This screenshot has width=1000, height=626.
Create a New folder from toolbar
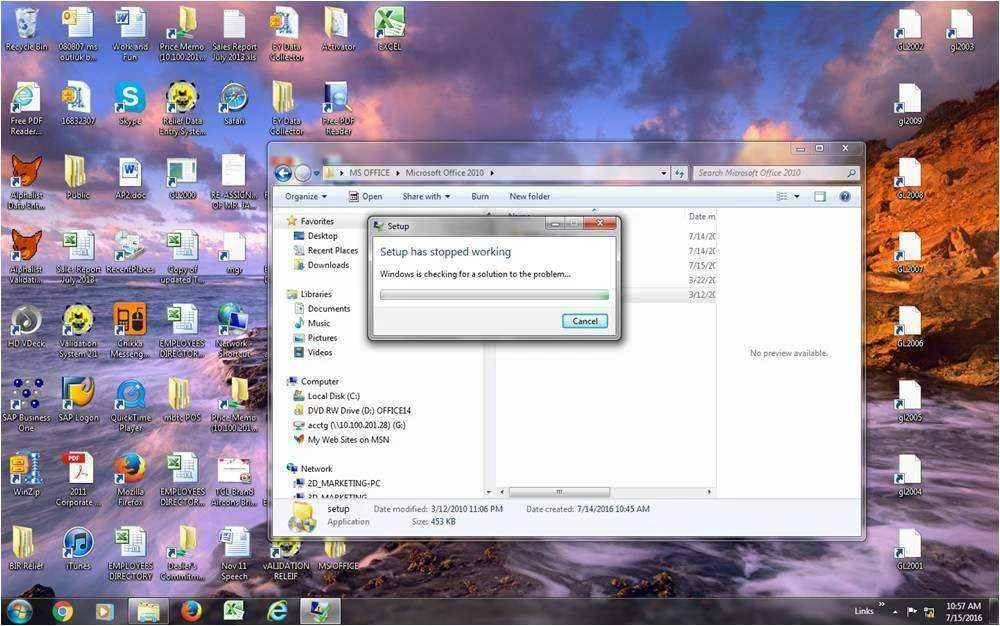point(529,196)
